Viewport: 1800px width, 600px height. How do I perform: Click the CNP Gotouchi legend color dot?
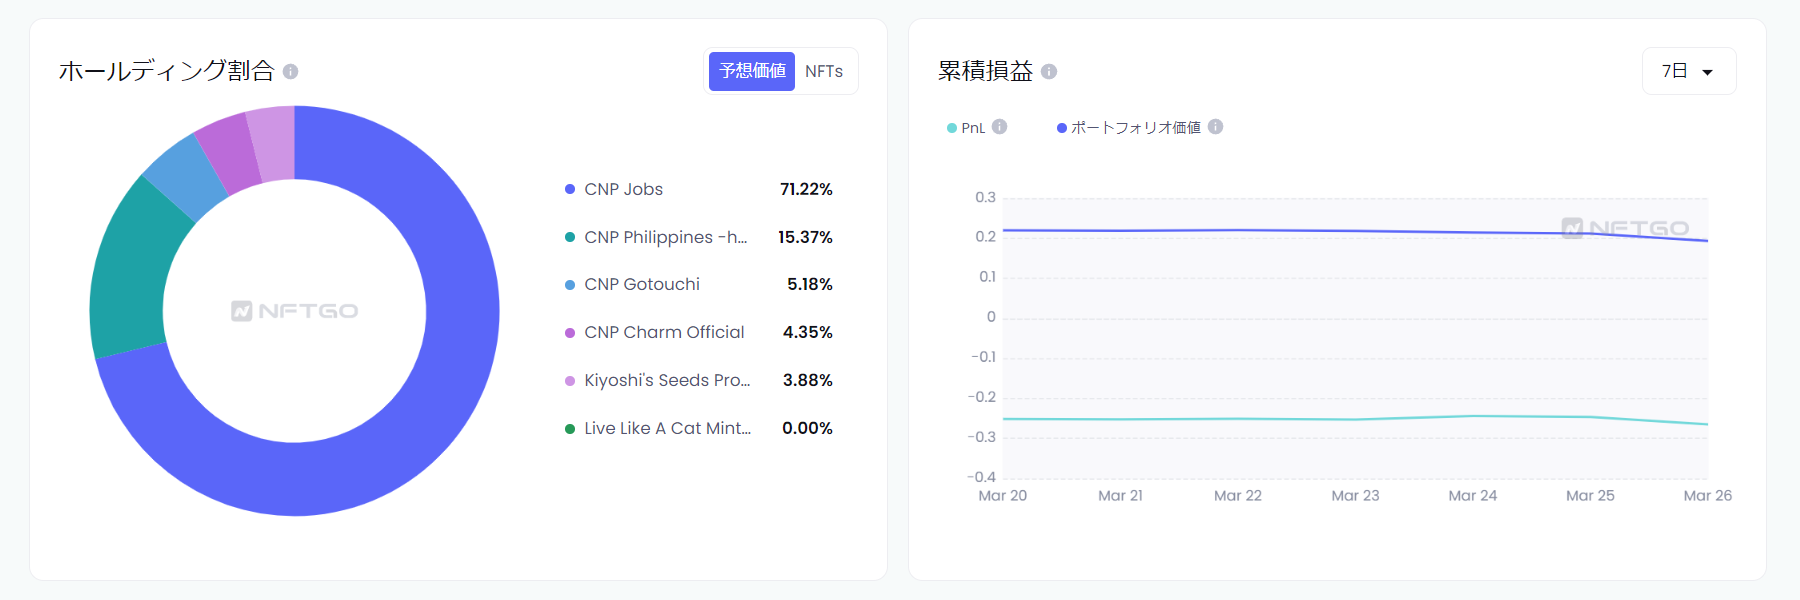[x=570, y=285]
